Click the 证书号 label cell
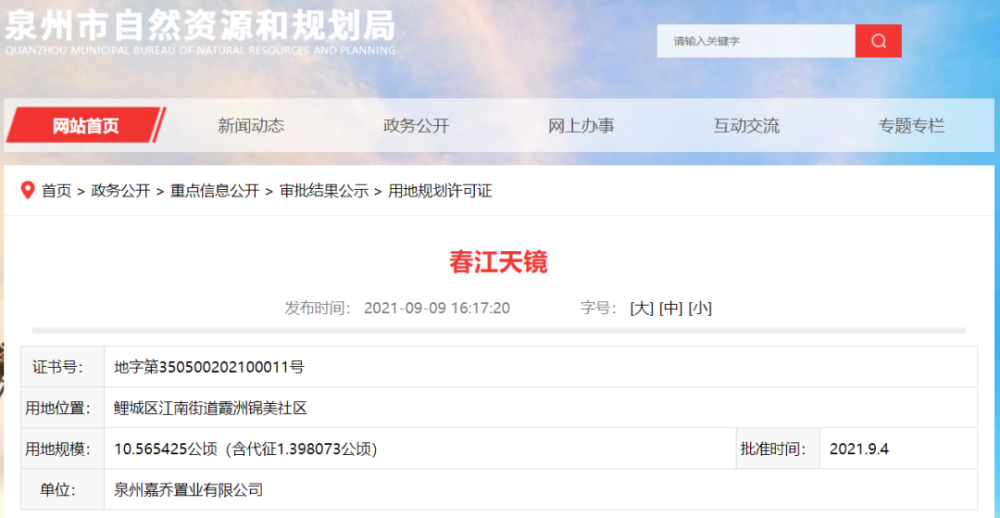The image size is (1000, 518). click(62, 367)
